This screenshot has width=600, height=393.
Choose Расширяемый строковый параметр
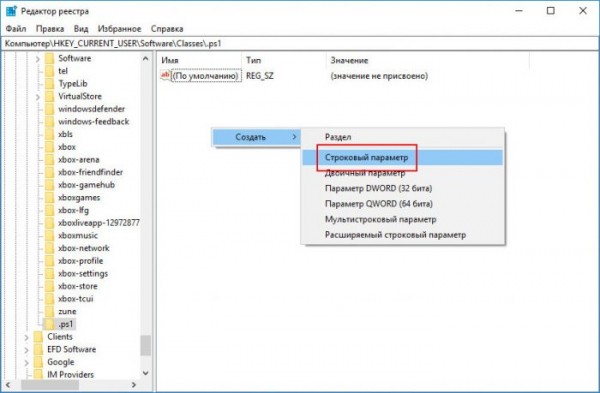(x=403, y=235)
